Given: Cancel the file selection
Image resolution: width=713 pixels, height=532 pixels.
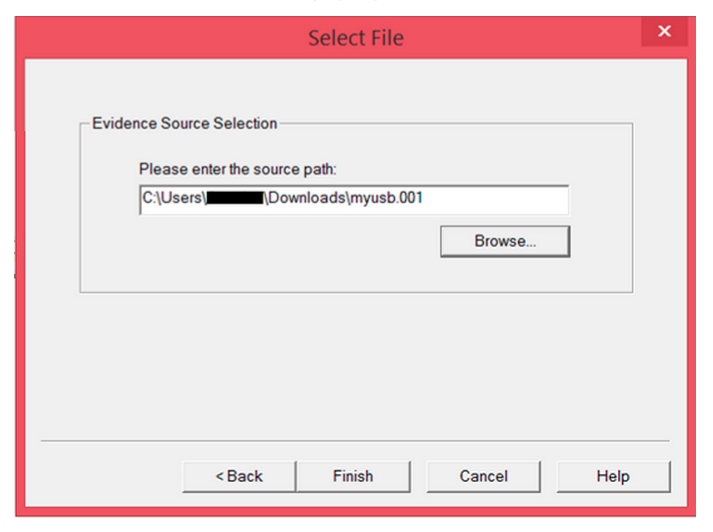Looking at the screenshot, I should click(x=483, y=477).
